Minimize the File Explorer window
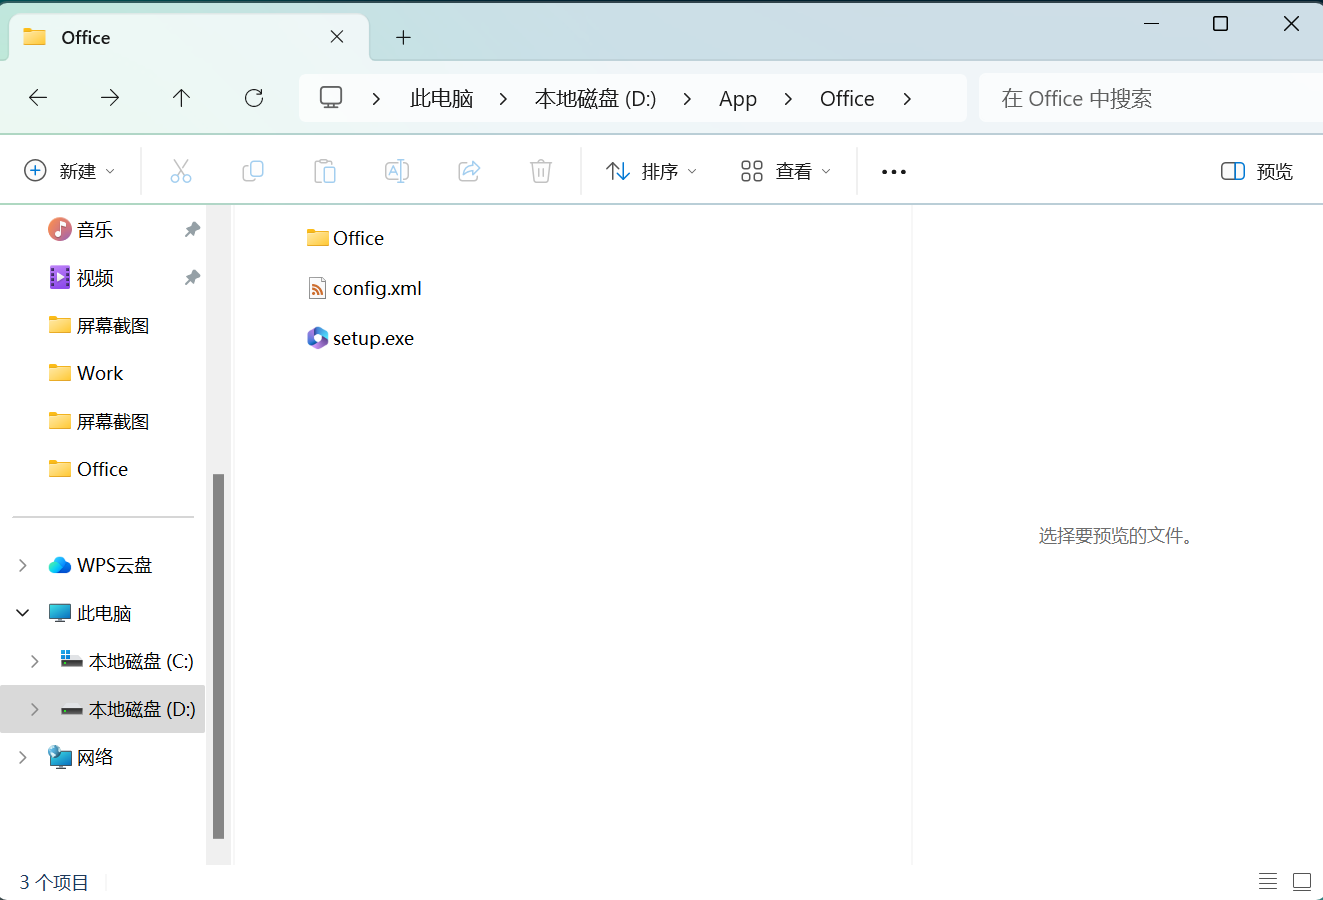Screen dimensions: 1323x900 pos(1151,23)
